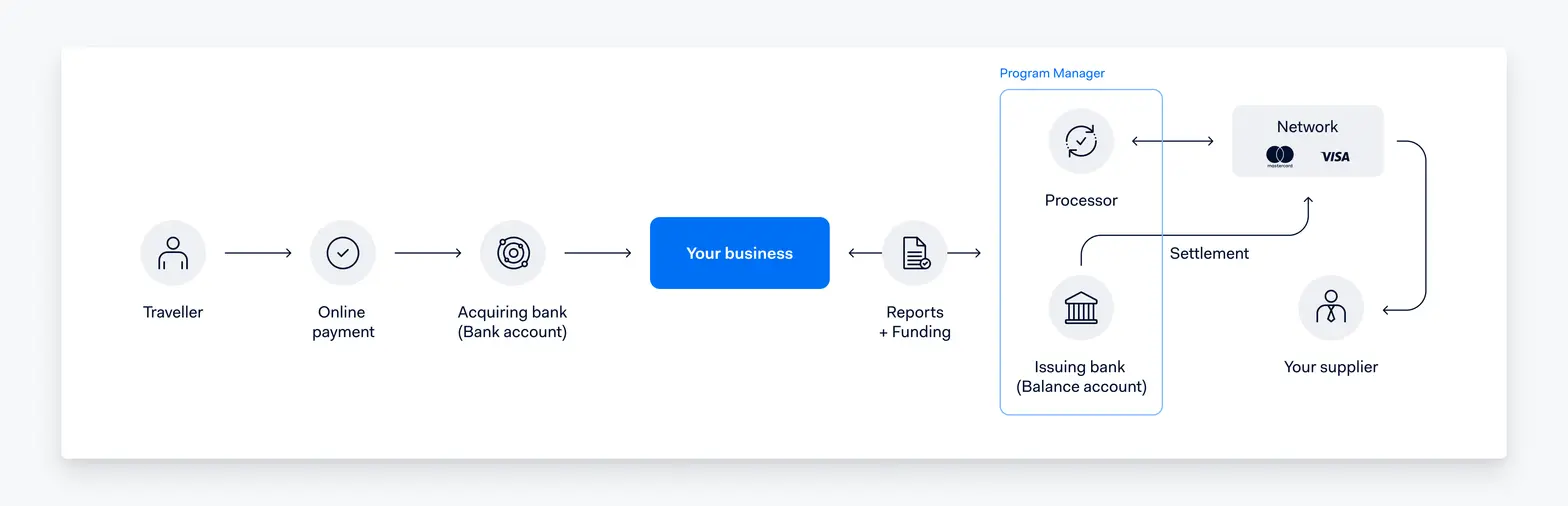Click the Processor text label
The height and width of the screenshot is (506, 1568).
click(x=1081, y=200)
